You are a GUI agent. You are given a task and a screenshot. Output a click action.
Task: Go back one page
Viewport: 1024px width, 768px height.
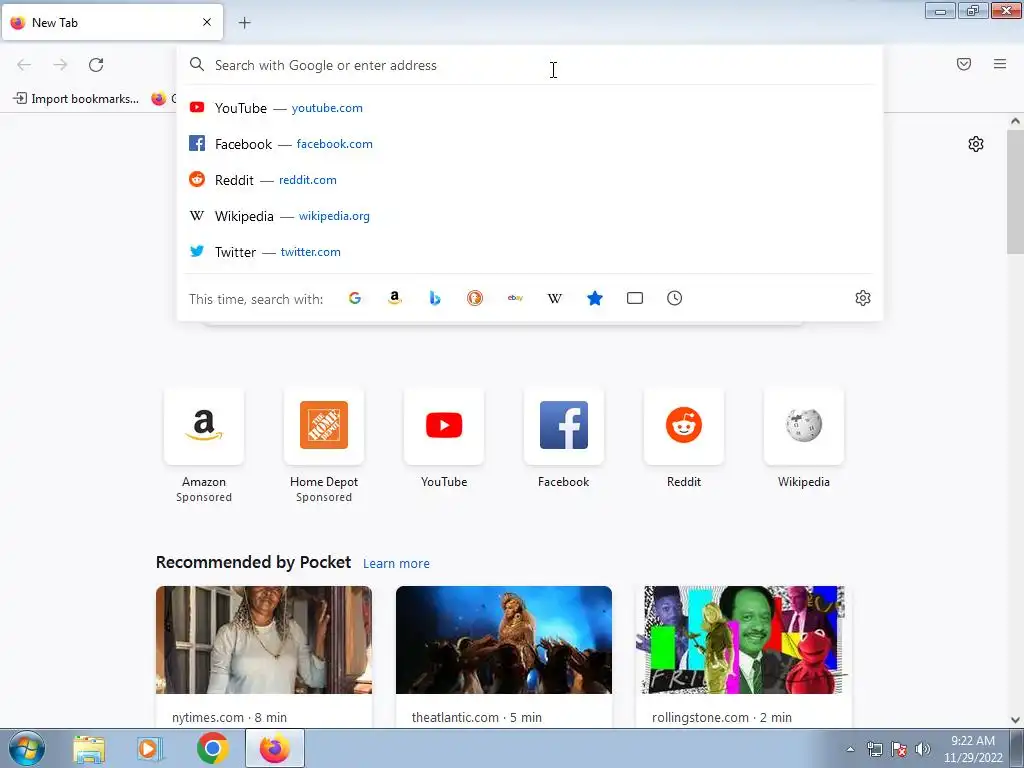click(24, 65)
